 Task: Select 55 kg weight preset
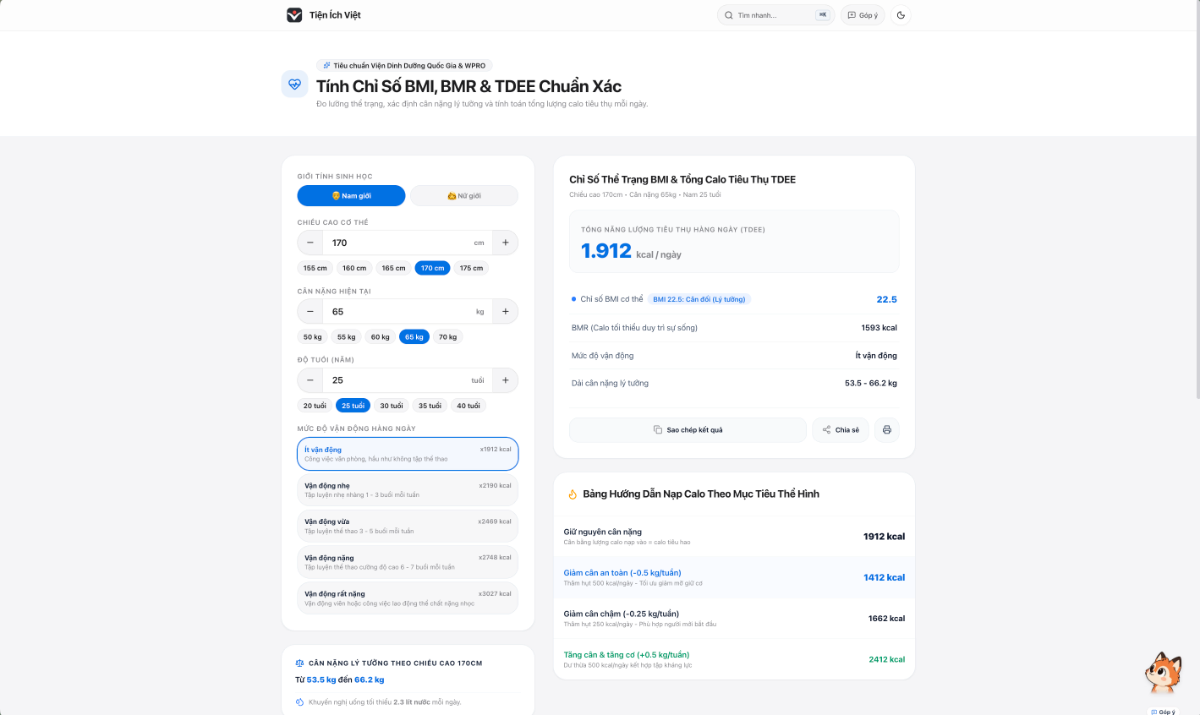coord(346,337)
